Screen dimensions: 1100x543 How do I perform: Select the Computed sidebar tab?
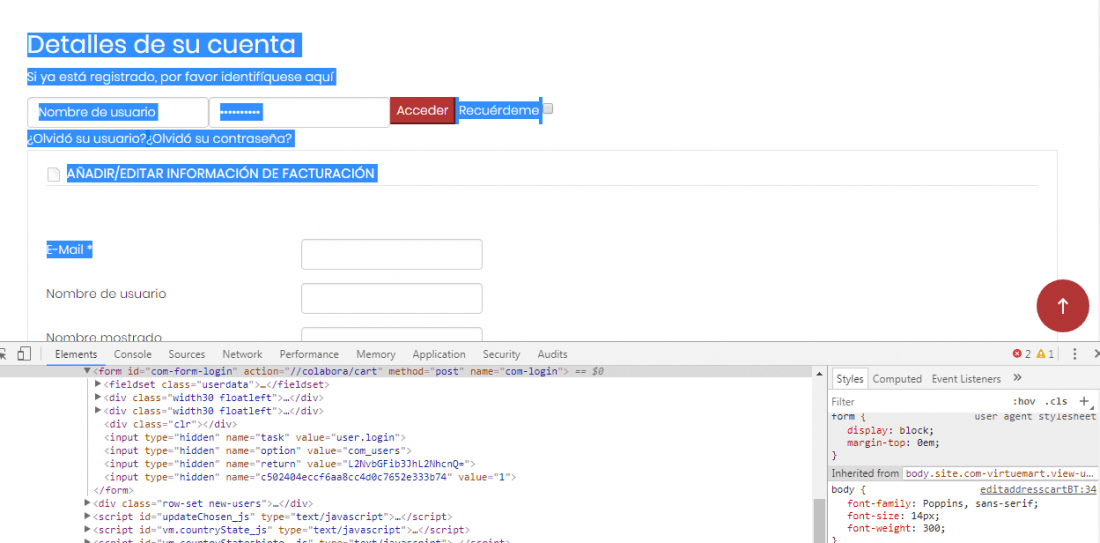(x=897, y=379)
